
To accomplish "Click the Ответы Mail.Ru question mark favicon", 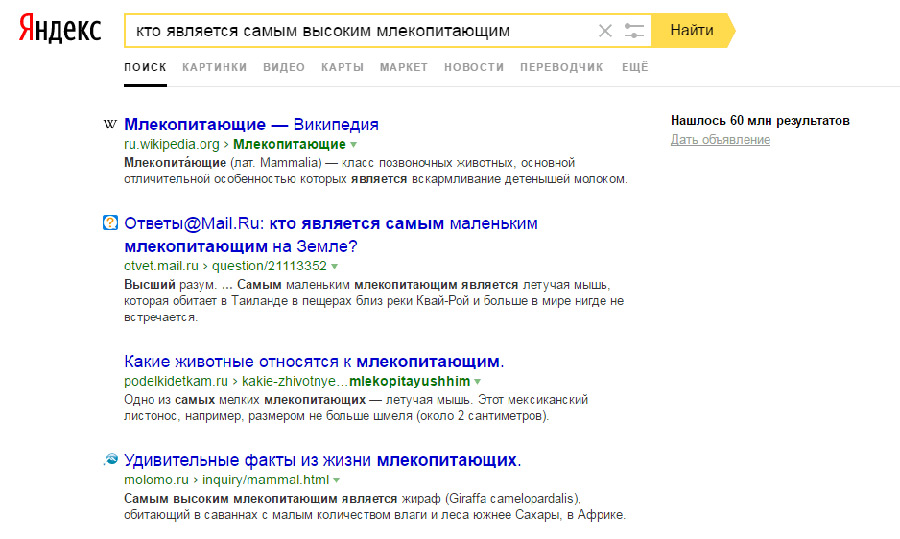I will coord(110,223).
